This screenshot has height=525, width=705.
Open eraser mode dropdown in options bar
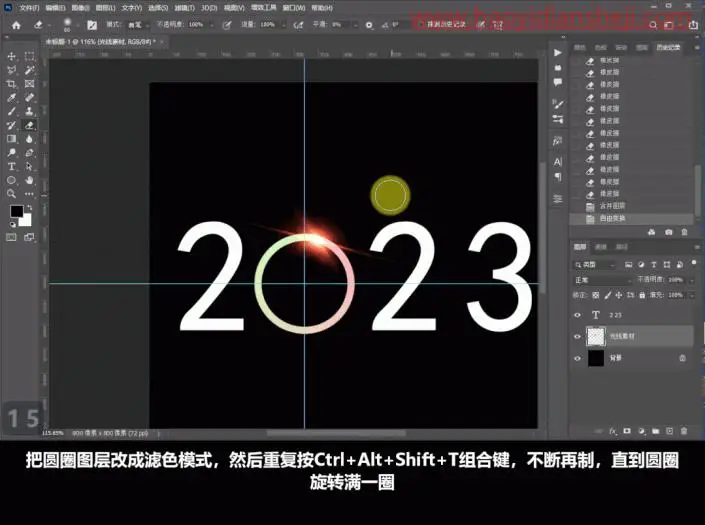coord(138,25)
